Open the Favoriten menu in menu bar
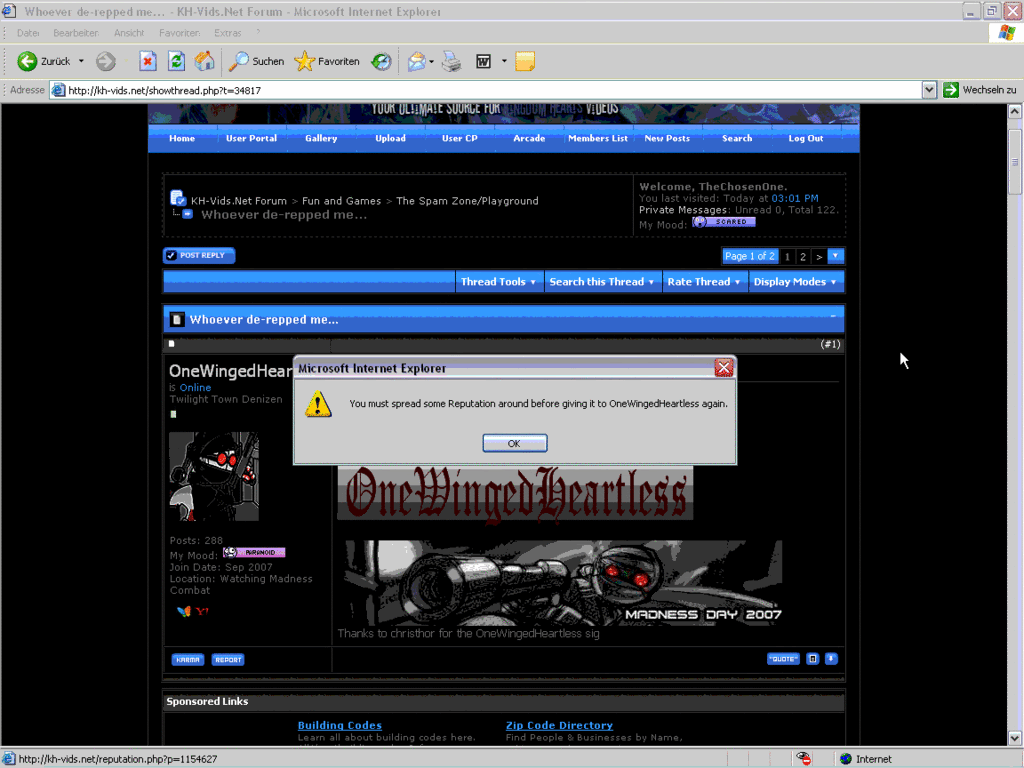 [179, 33]
